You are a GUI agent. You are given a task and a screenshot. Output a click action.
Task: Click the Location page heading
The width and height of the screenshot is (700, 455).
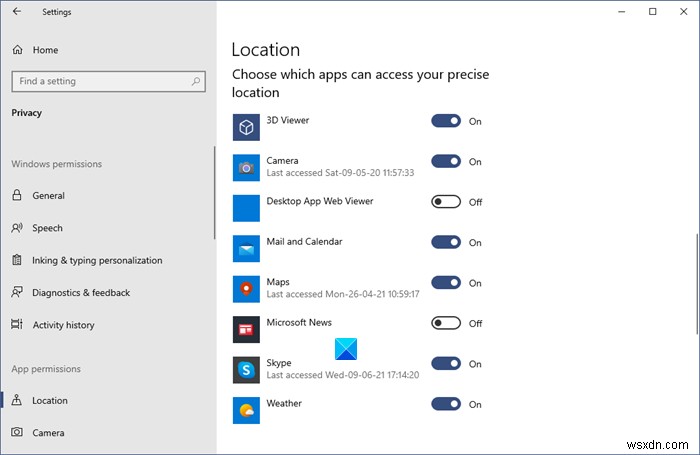click(266, 49)
